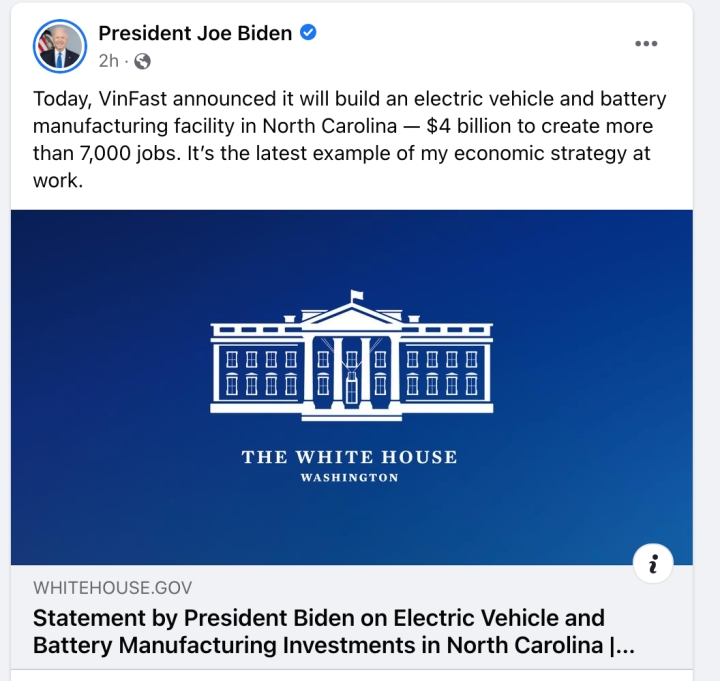Click the WASHINGTON caption in preview
The height and width of the screenshot is (681, 720).
(x=349, y=478)
